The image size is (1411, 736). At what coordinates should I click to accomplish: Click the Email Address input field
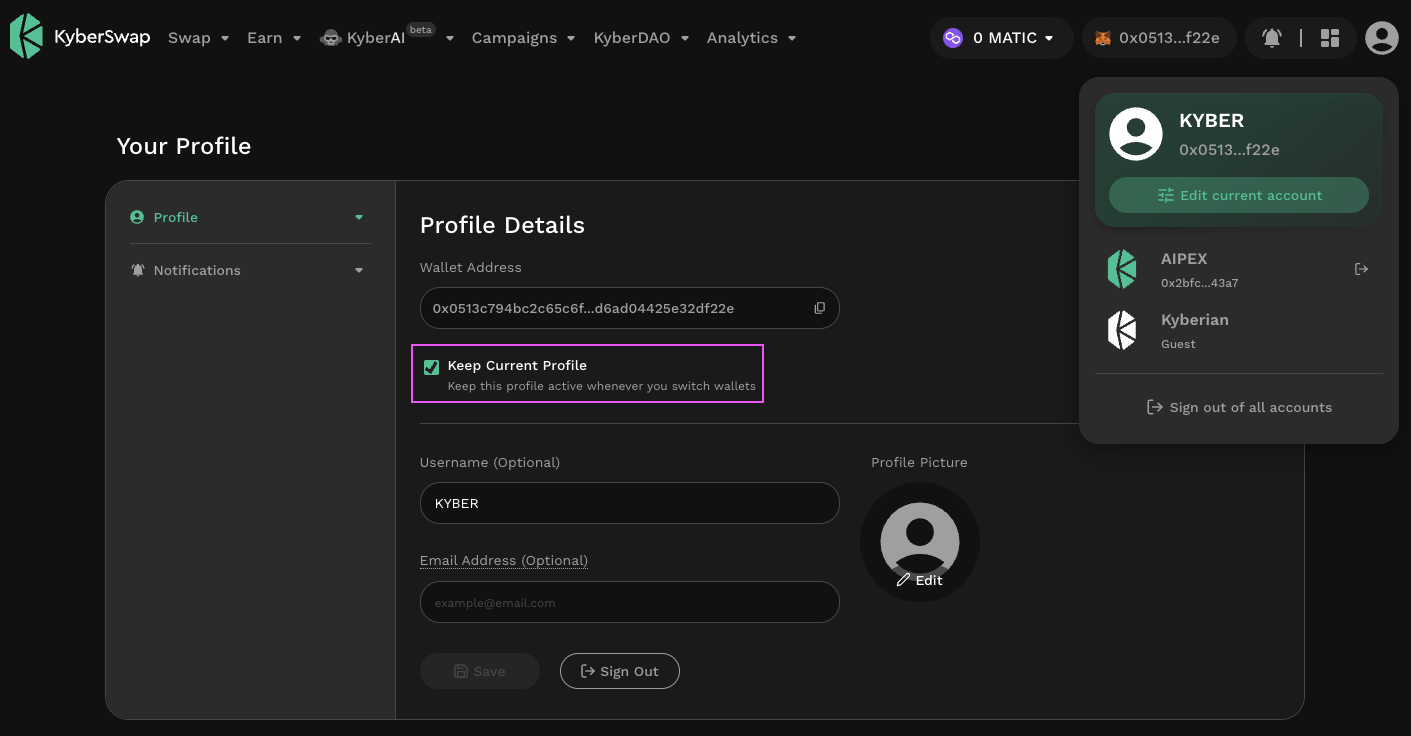629,603
